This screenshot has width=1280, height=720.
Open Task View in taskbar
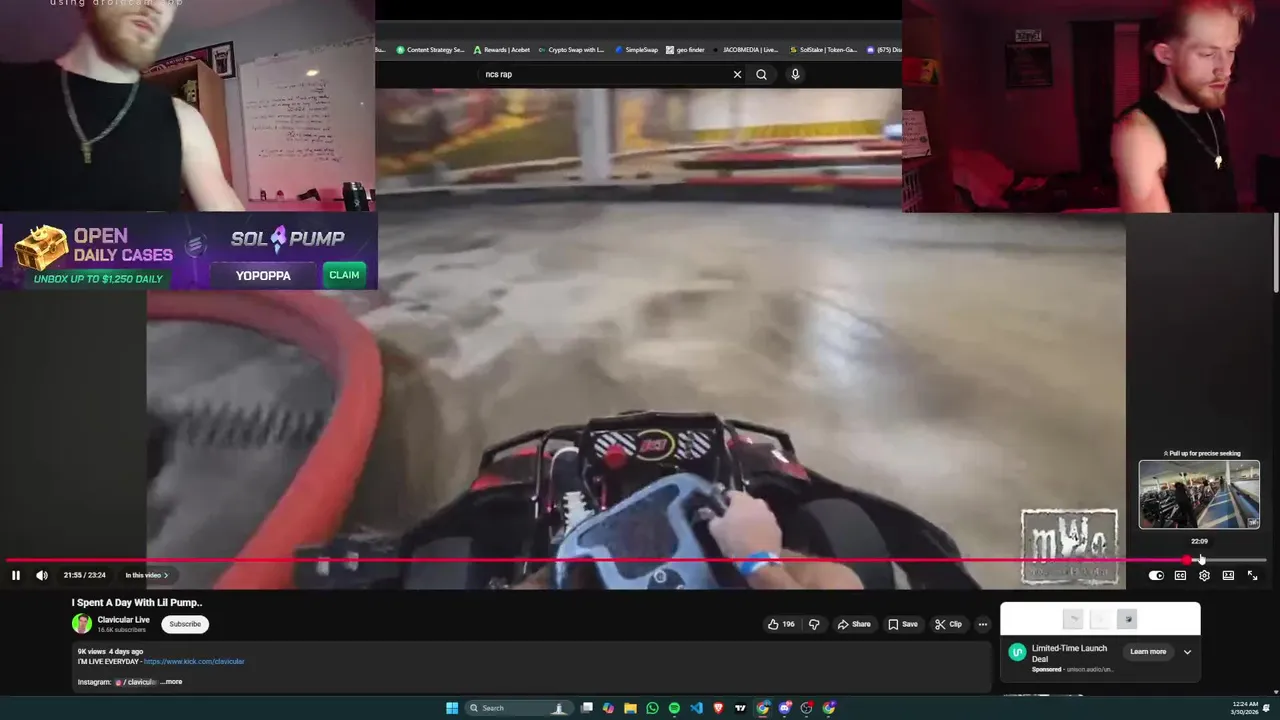(x=587, y=708)
